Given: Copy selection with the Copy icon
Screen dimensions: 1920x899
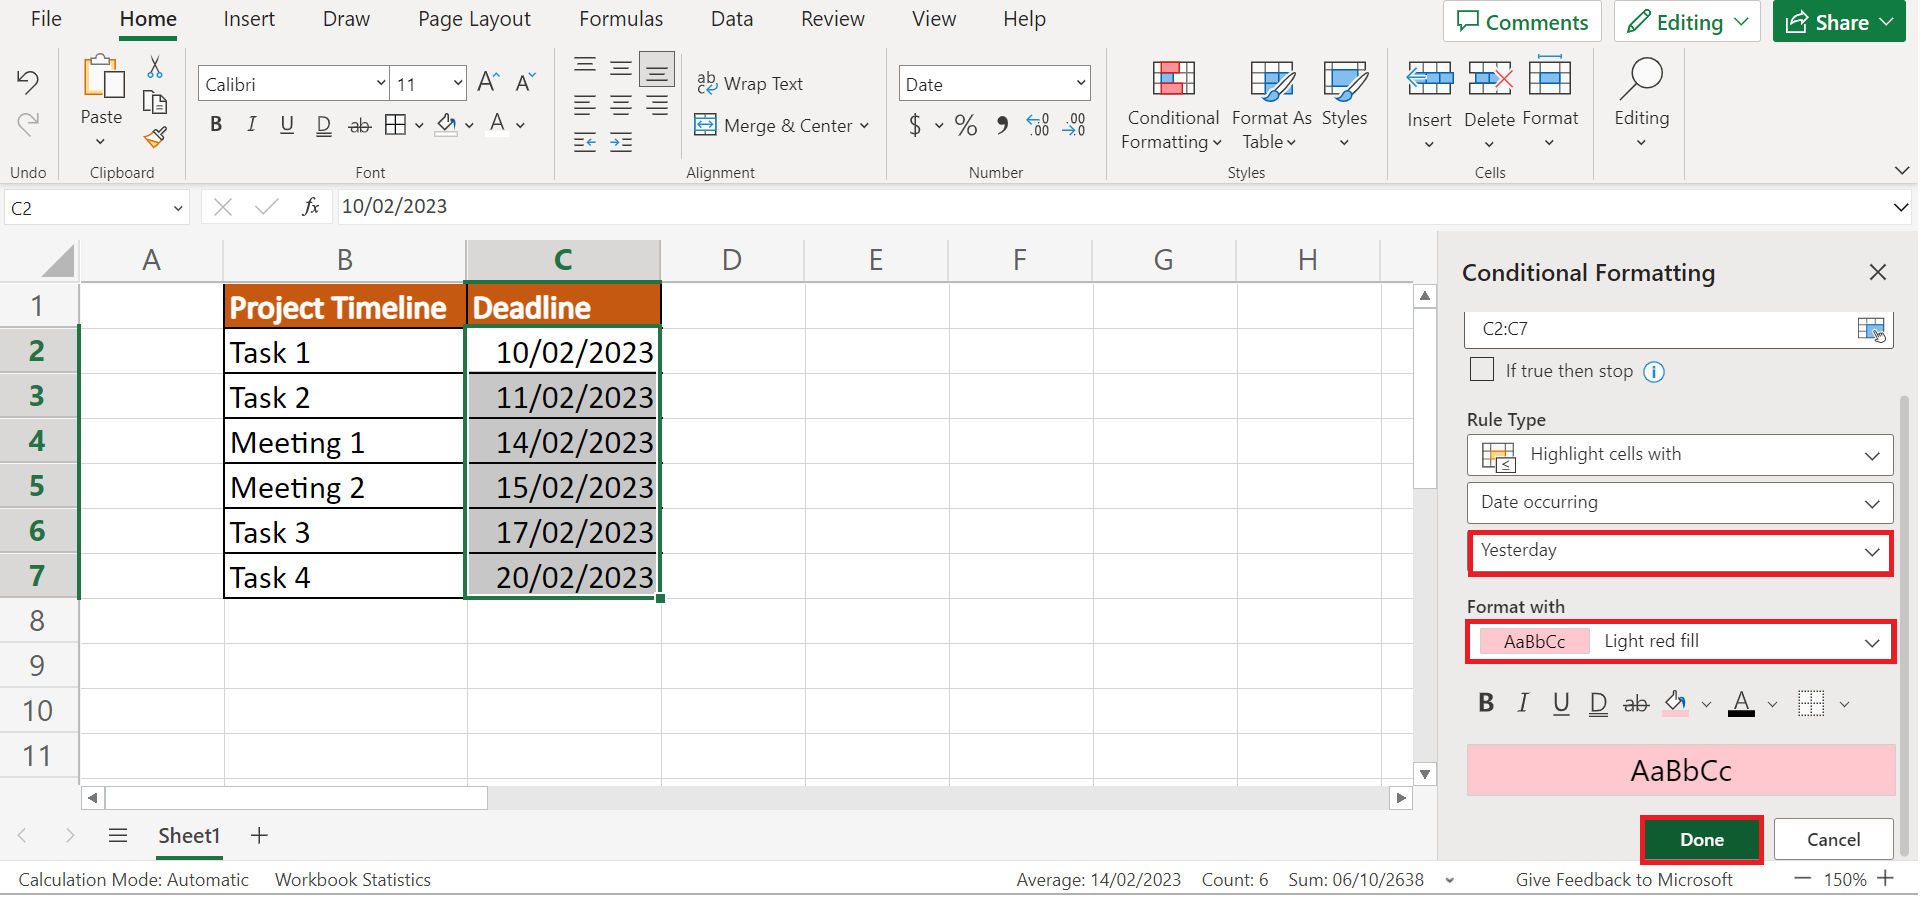Looking at the screenshot, I should 155,102.
